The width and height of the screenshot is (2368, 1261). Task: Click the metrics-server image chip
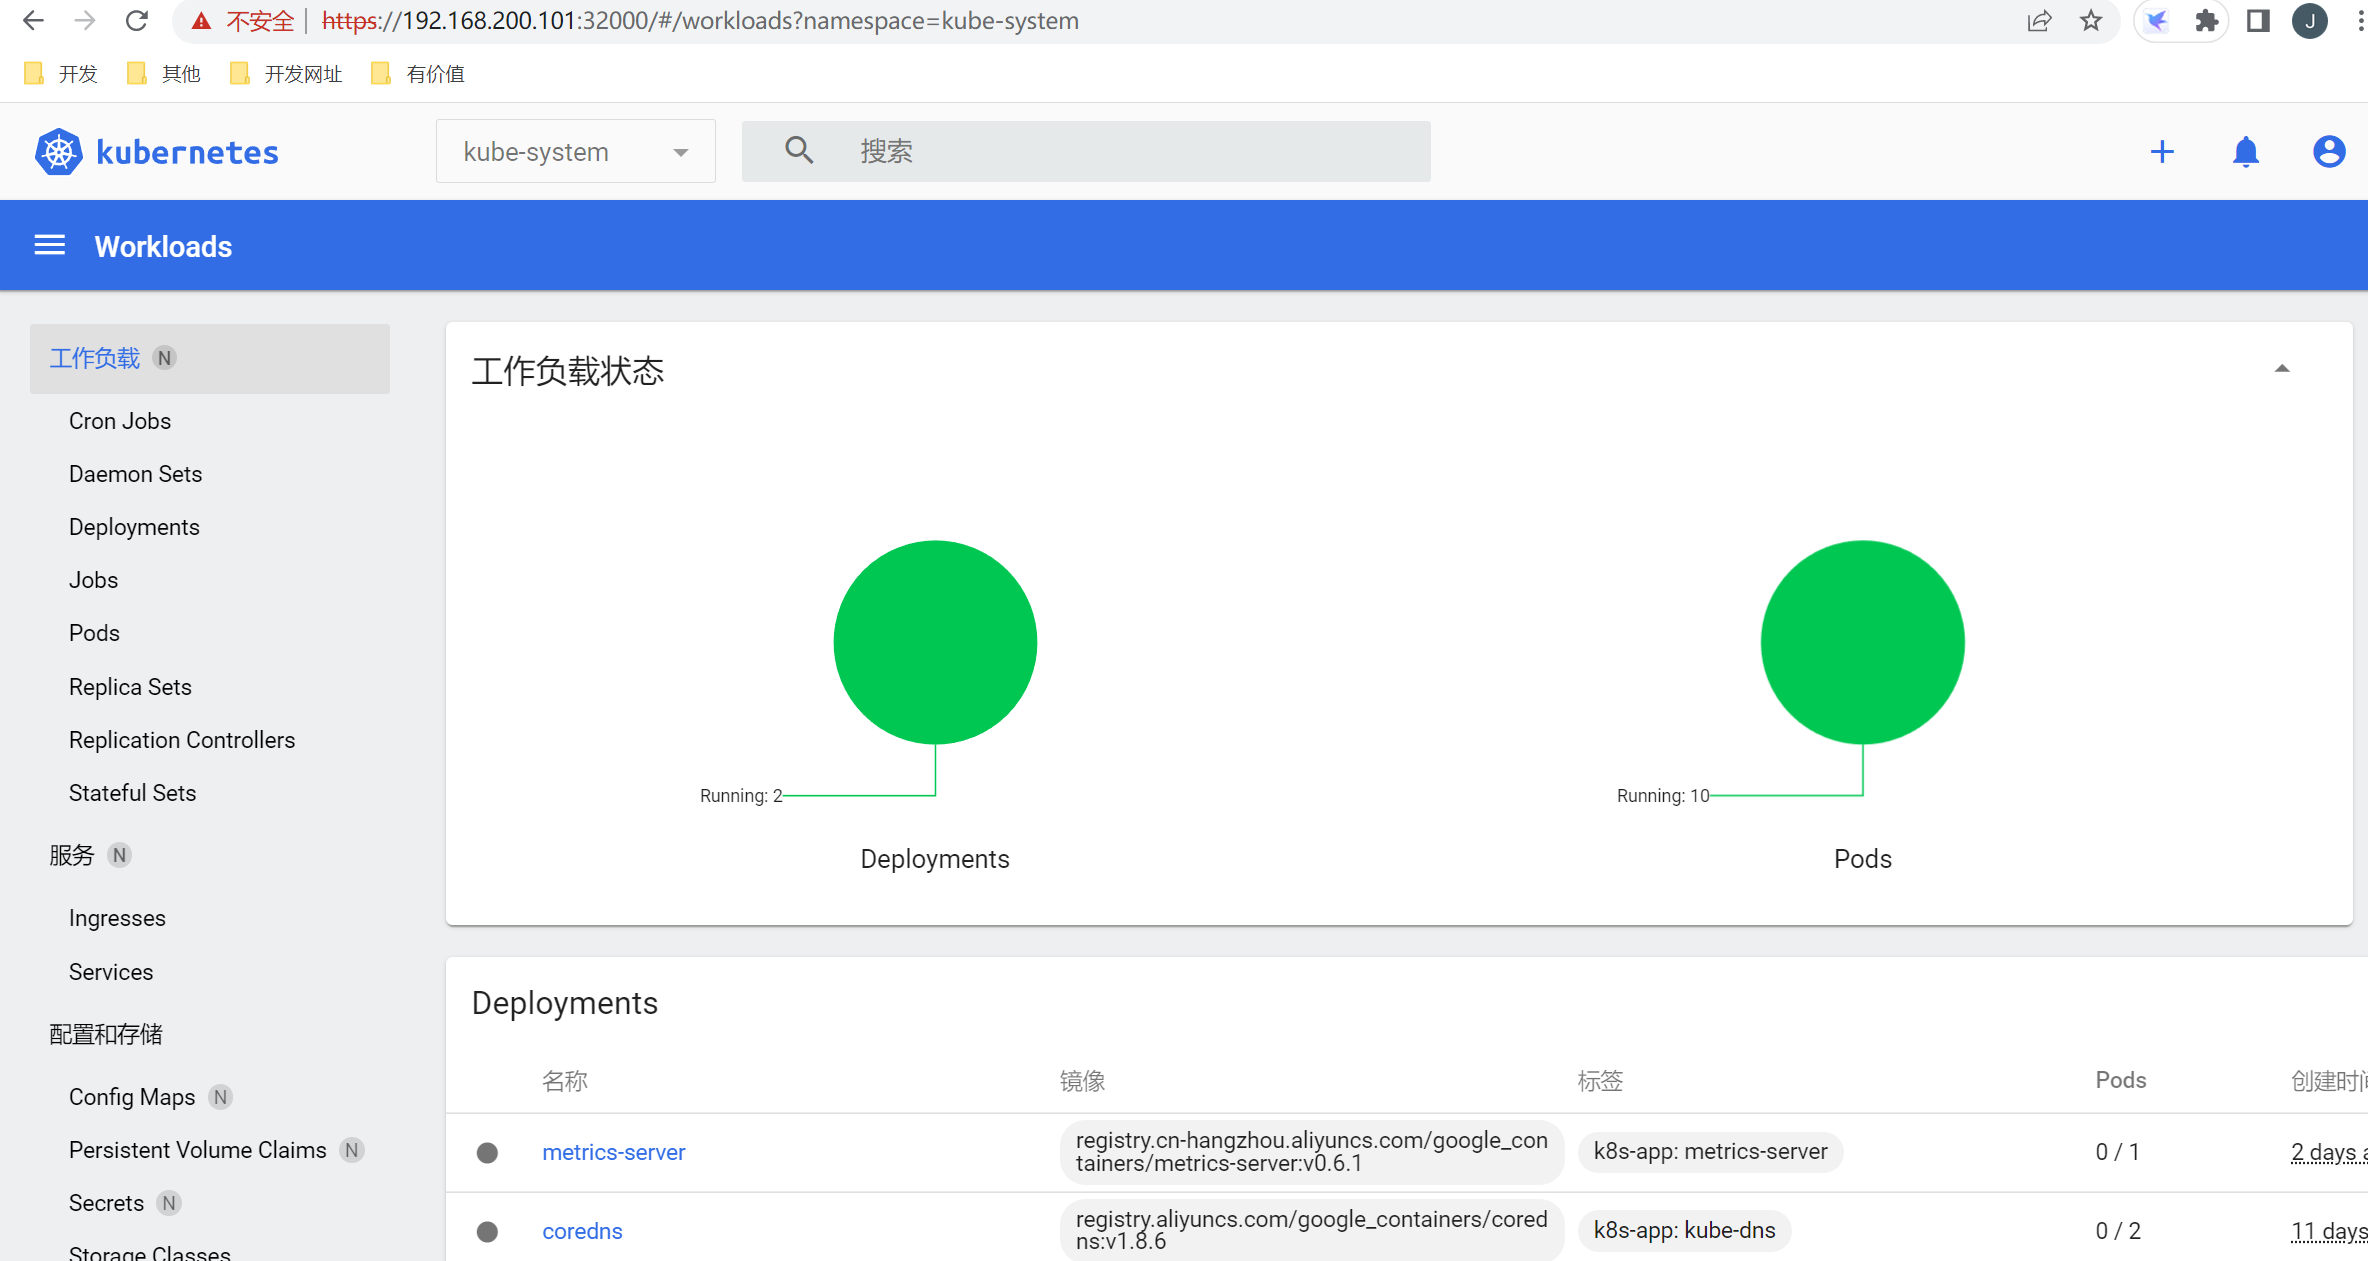1312,1152
